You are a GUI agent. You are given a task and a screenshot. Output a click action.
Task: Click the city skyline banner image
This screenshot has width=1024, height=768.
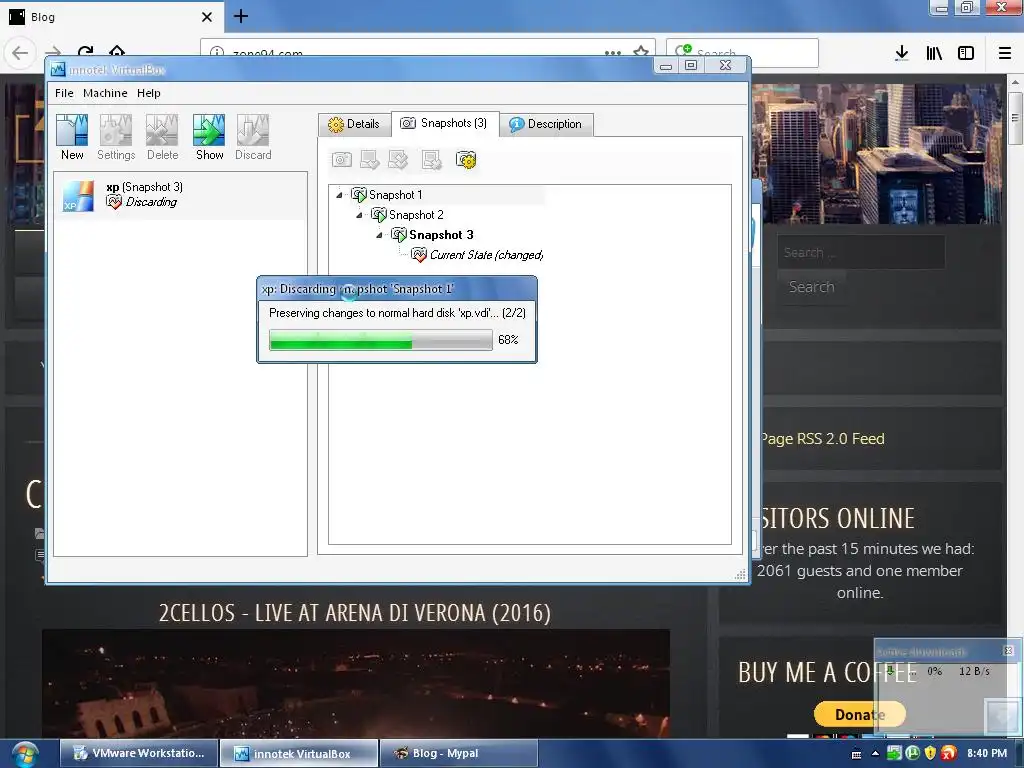[x=877, y=153]
